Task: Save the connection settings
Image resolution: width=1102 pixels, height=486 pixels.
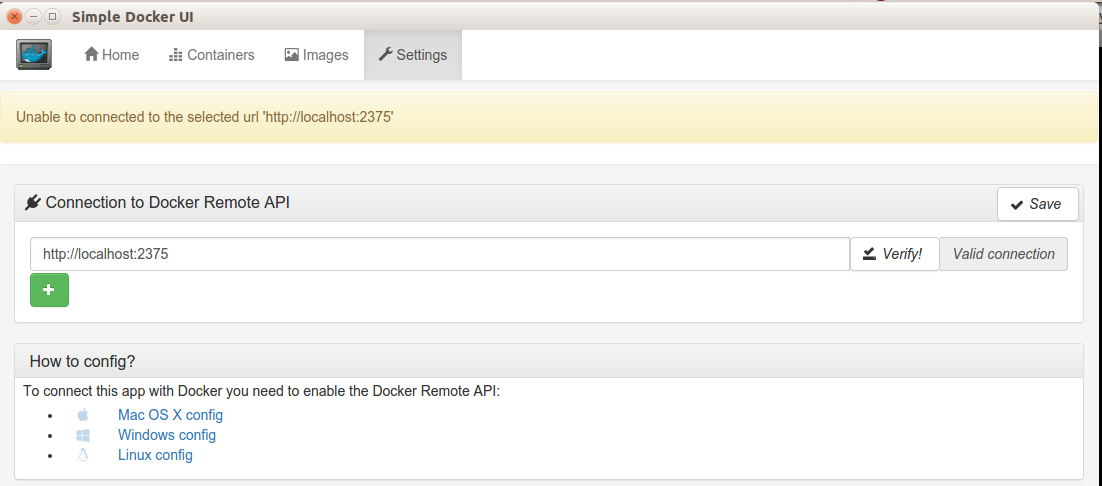Action: (x=1037, y=204)
